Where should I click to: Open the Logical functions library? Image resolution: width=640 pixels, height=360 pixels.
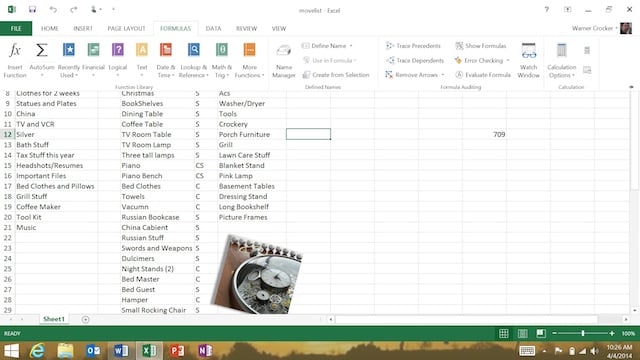click(118, 60)
